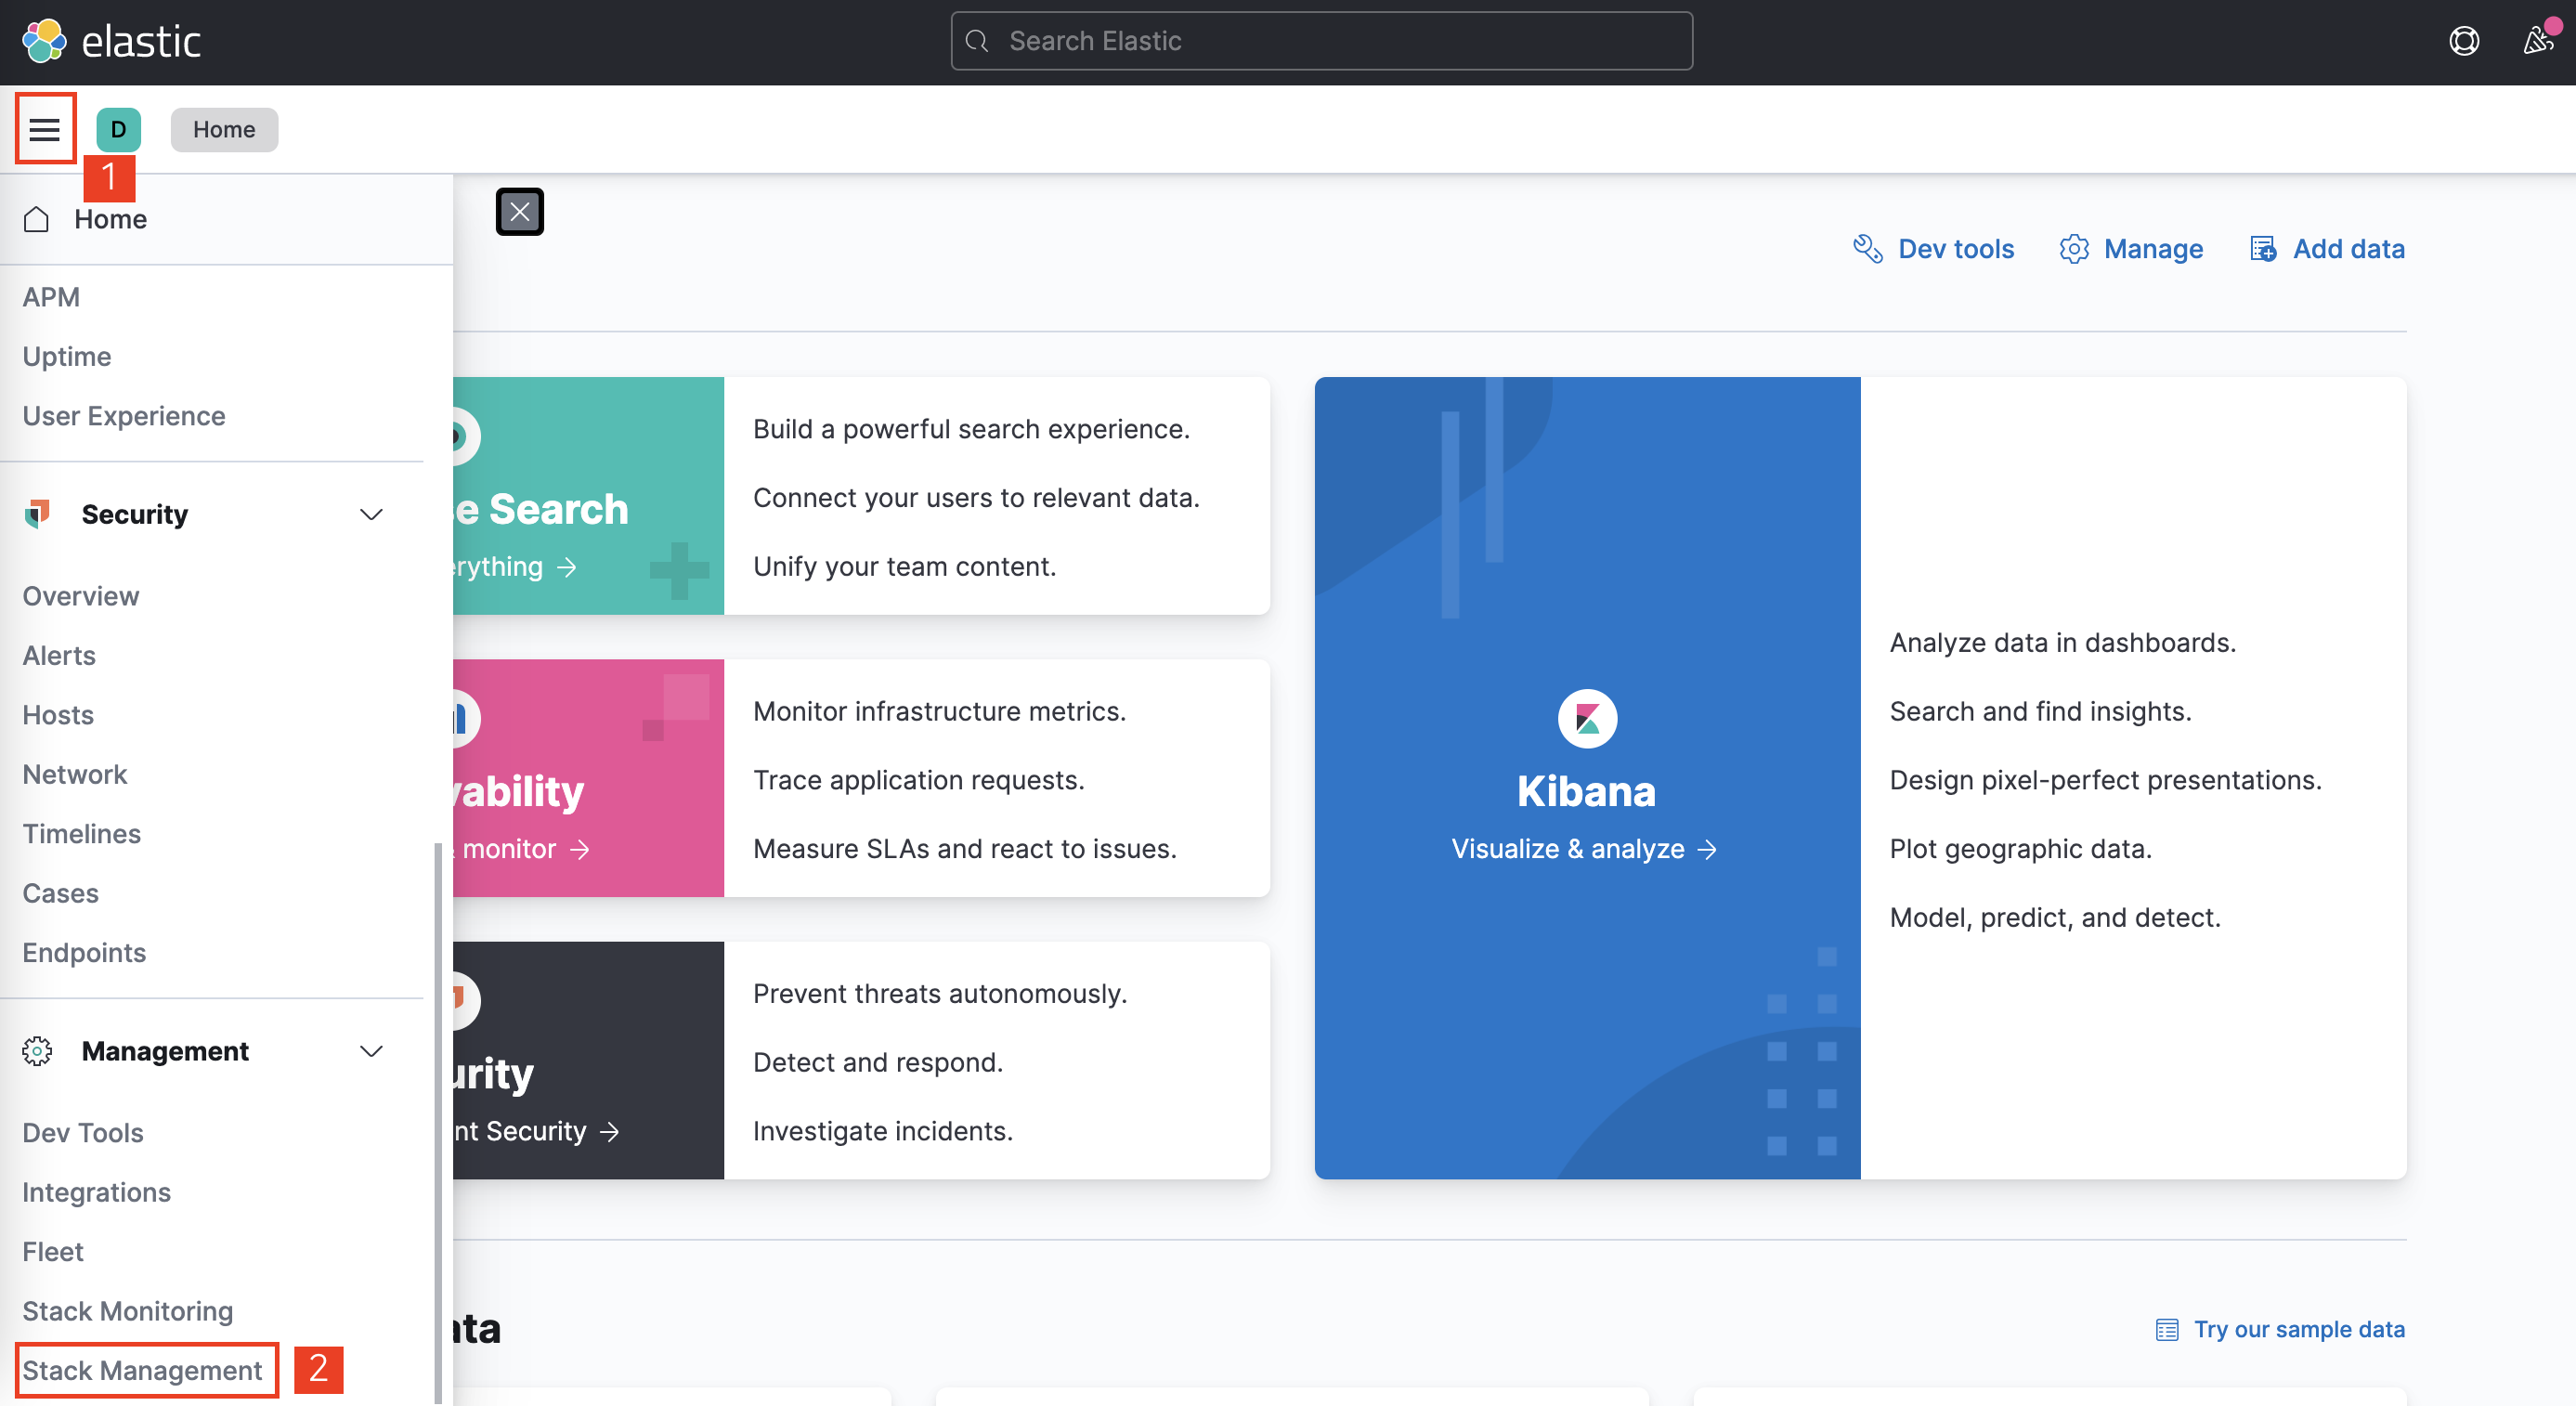The height and width of the screenshot is (1406, 2576).
Task: Open Cases in the sidebar
Action: pyautogui.click(x=61, y=893)
